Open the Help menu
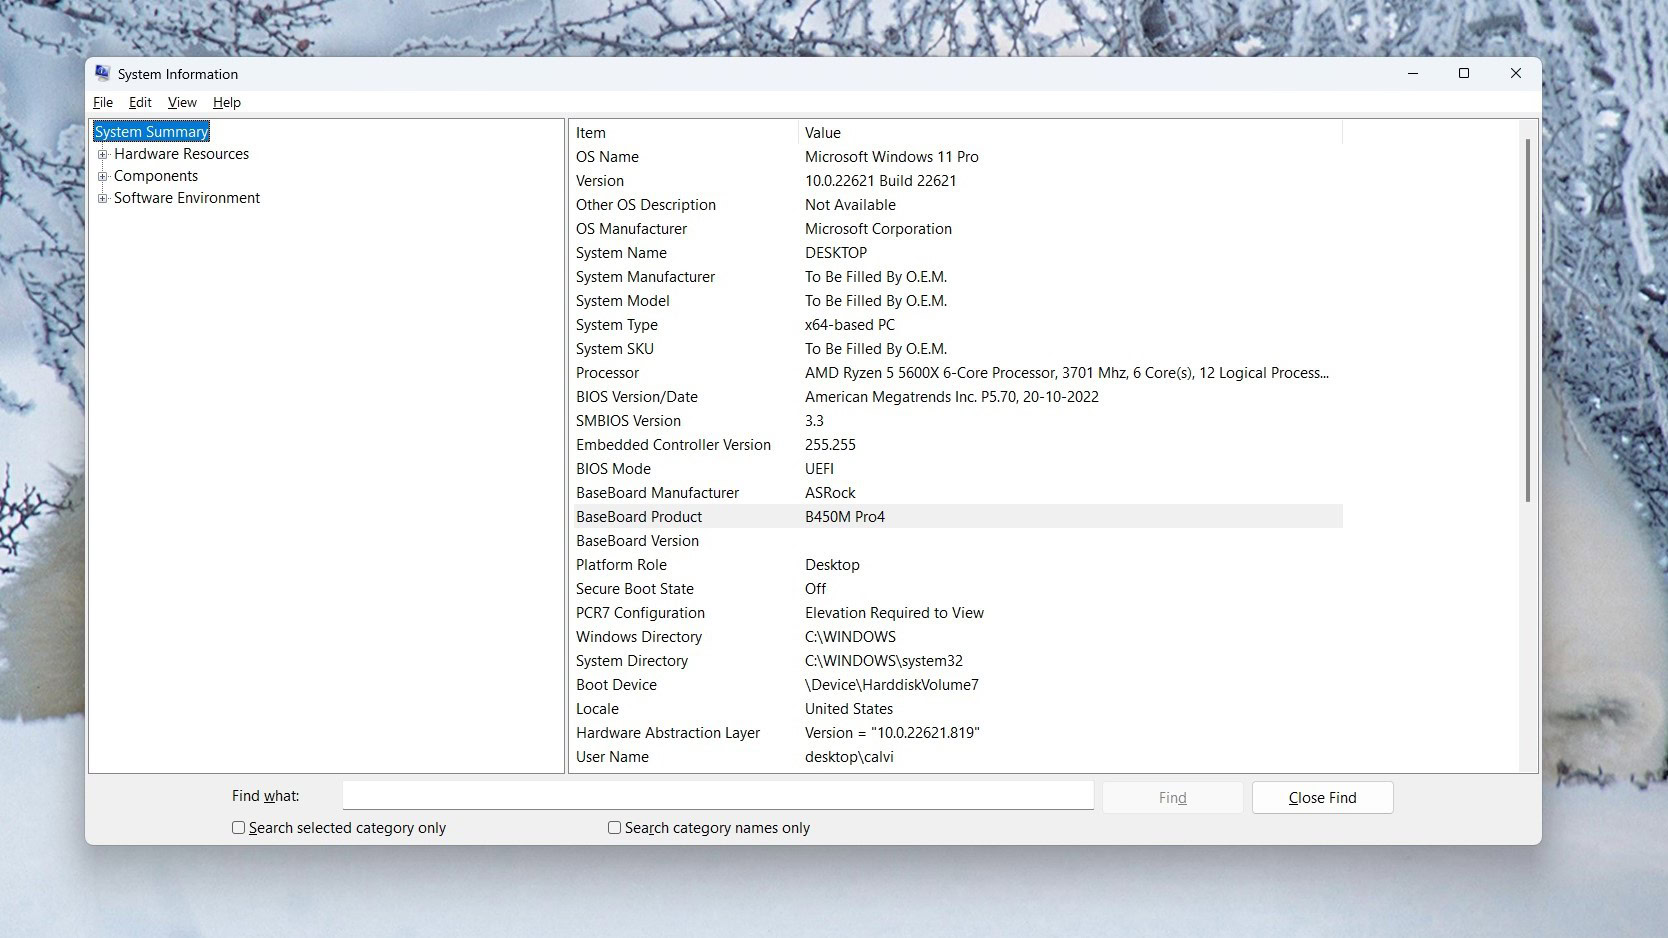The height and width of the screenshot is (938, 1668). pos(227,102)
